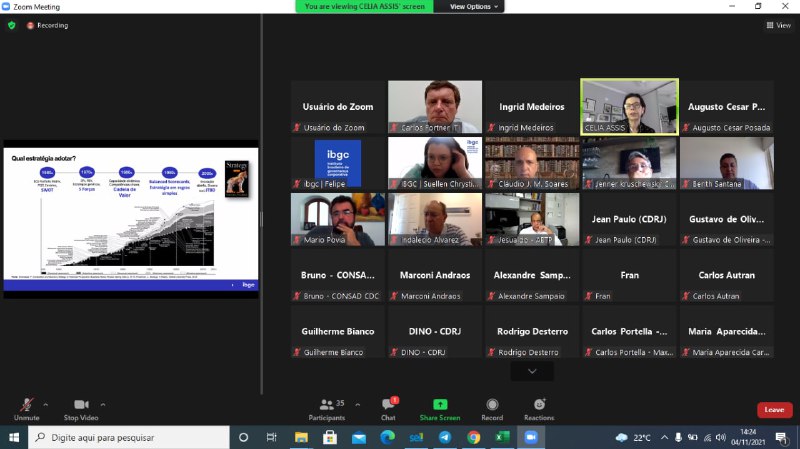Image resolution: width=800 pixels, height=449 pixels.
Task: Click Augusto Cesar Posada participant tile
Action: (727, 107)
